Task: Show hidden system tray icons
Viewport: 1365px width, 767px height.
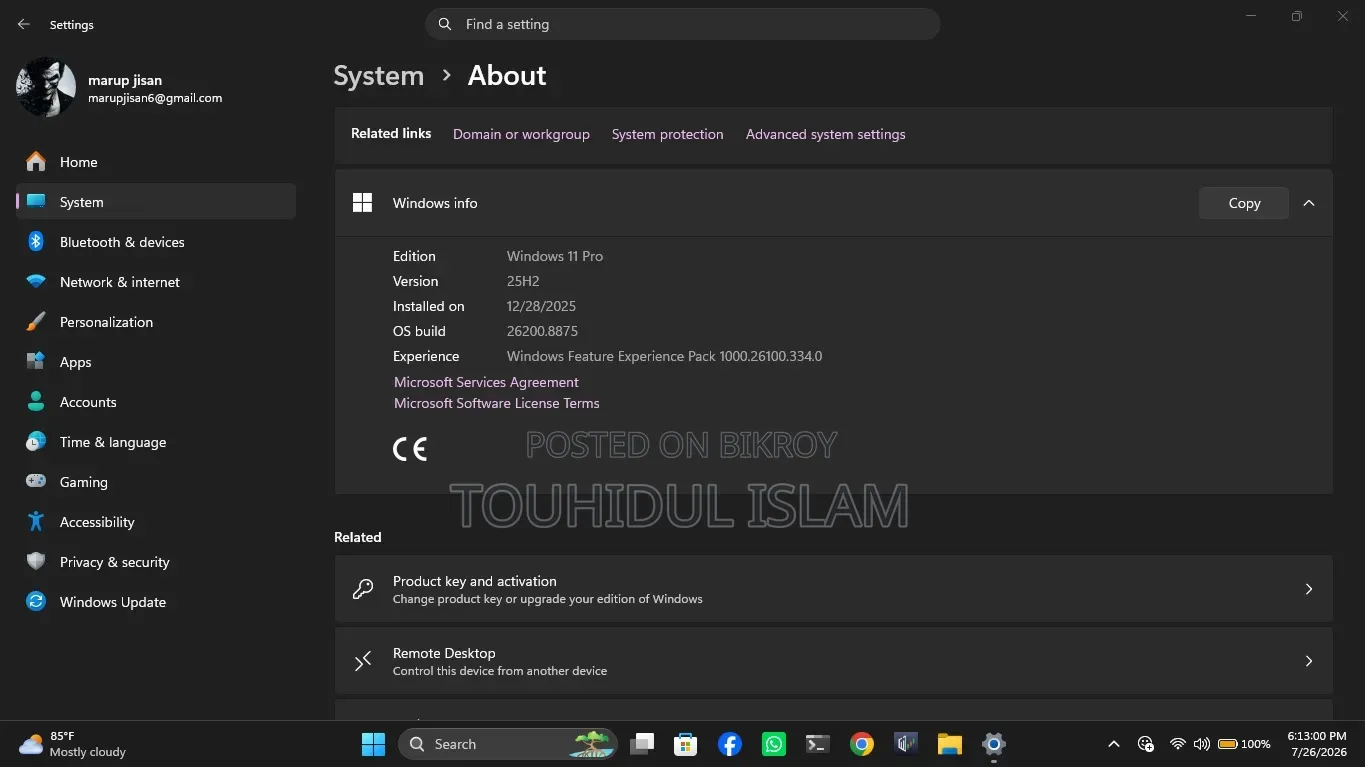Action: pyautogui.click(x=1114, y=744)
